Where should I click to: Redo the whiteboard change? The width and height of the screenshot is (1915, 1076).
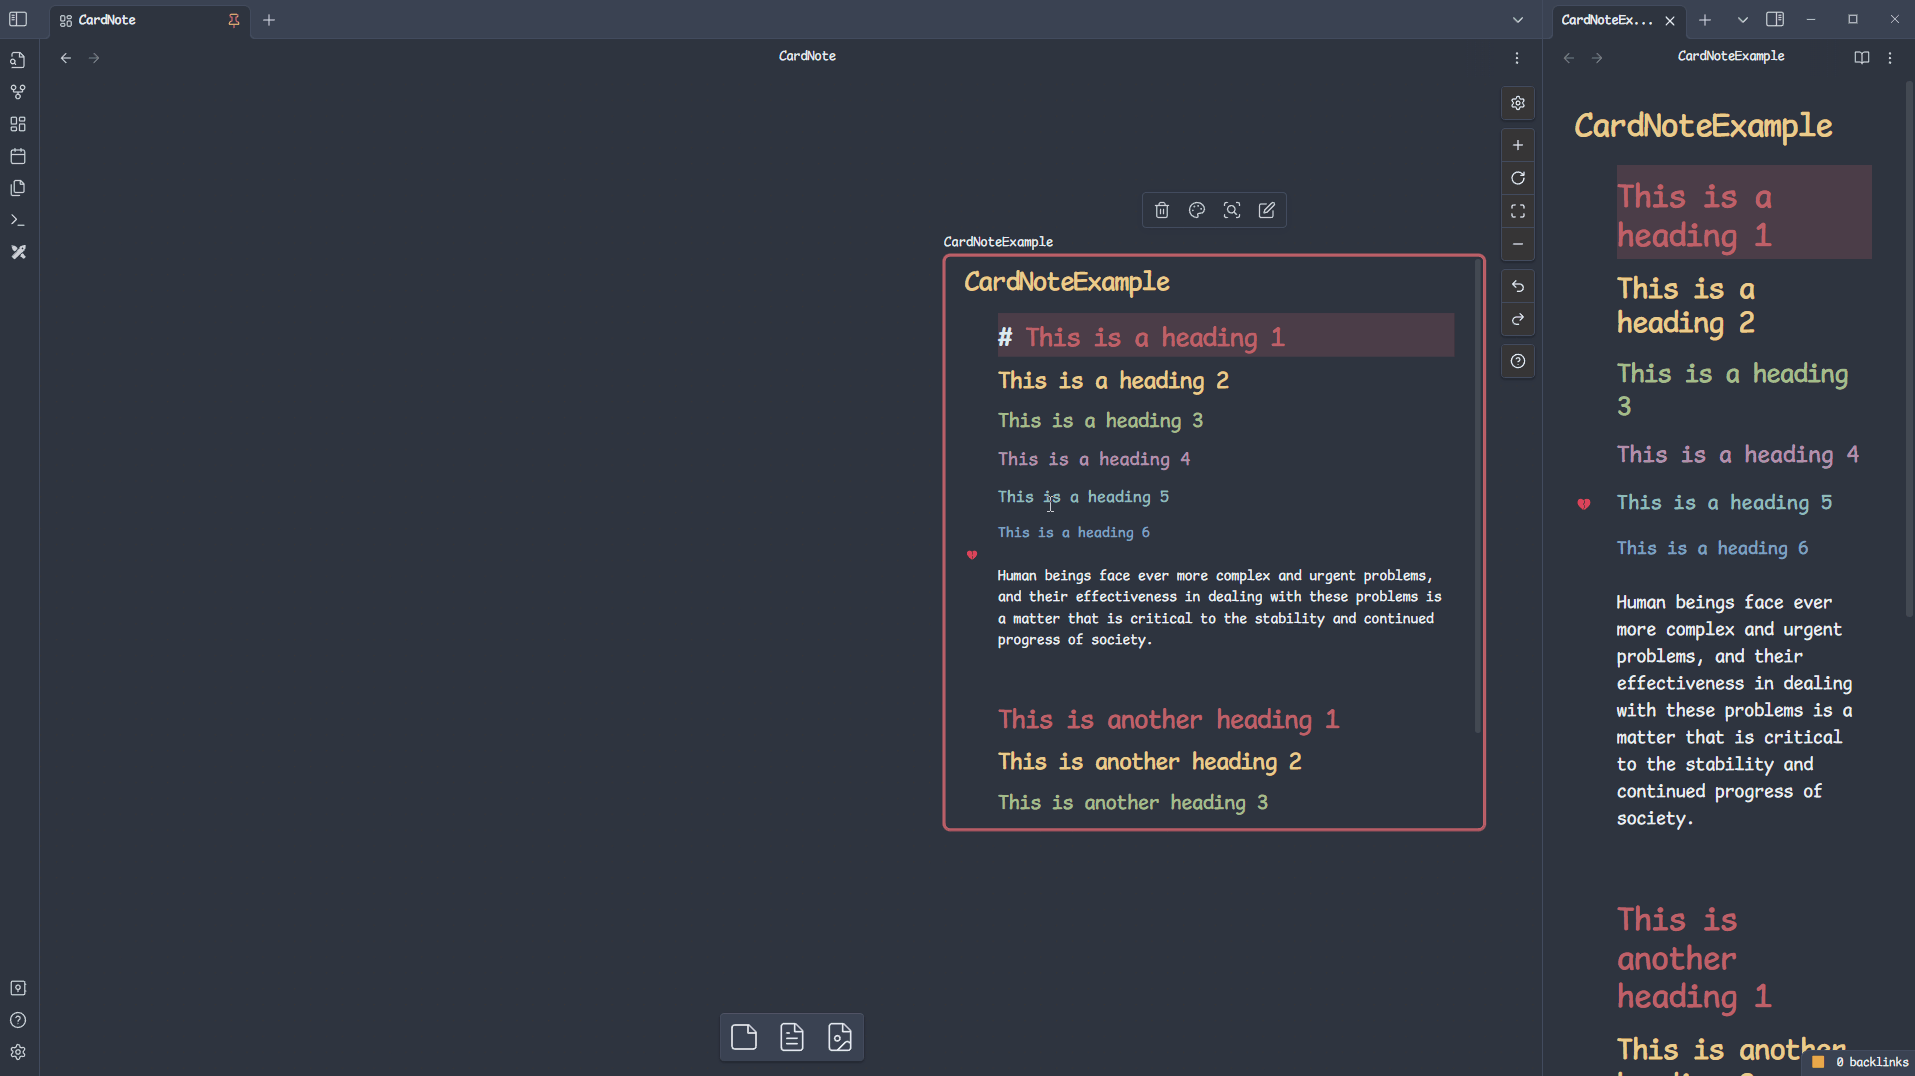click(1518, 320)
